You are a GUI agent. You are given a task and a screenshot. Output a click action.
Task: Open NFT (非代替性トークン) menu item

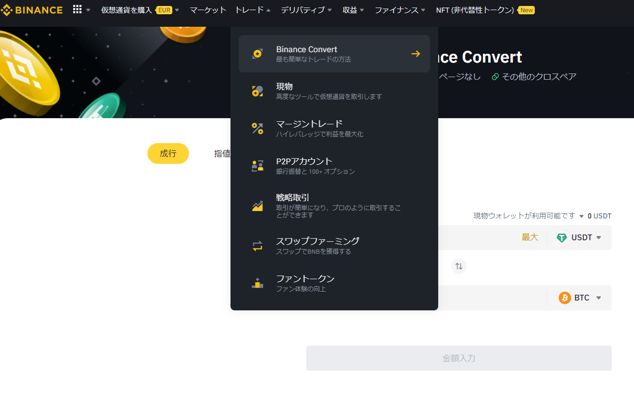point(475,10)
